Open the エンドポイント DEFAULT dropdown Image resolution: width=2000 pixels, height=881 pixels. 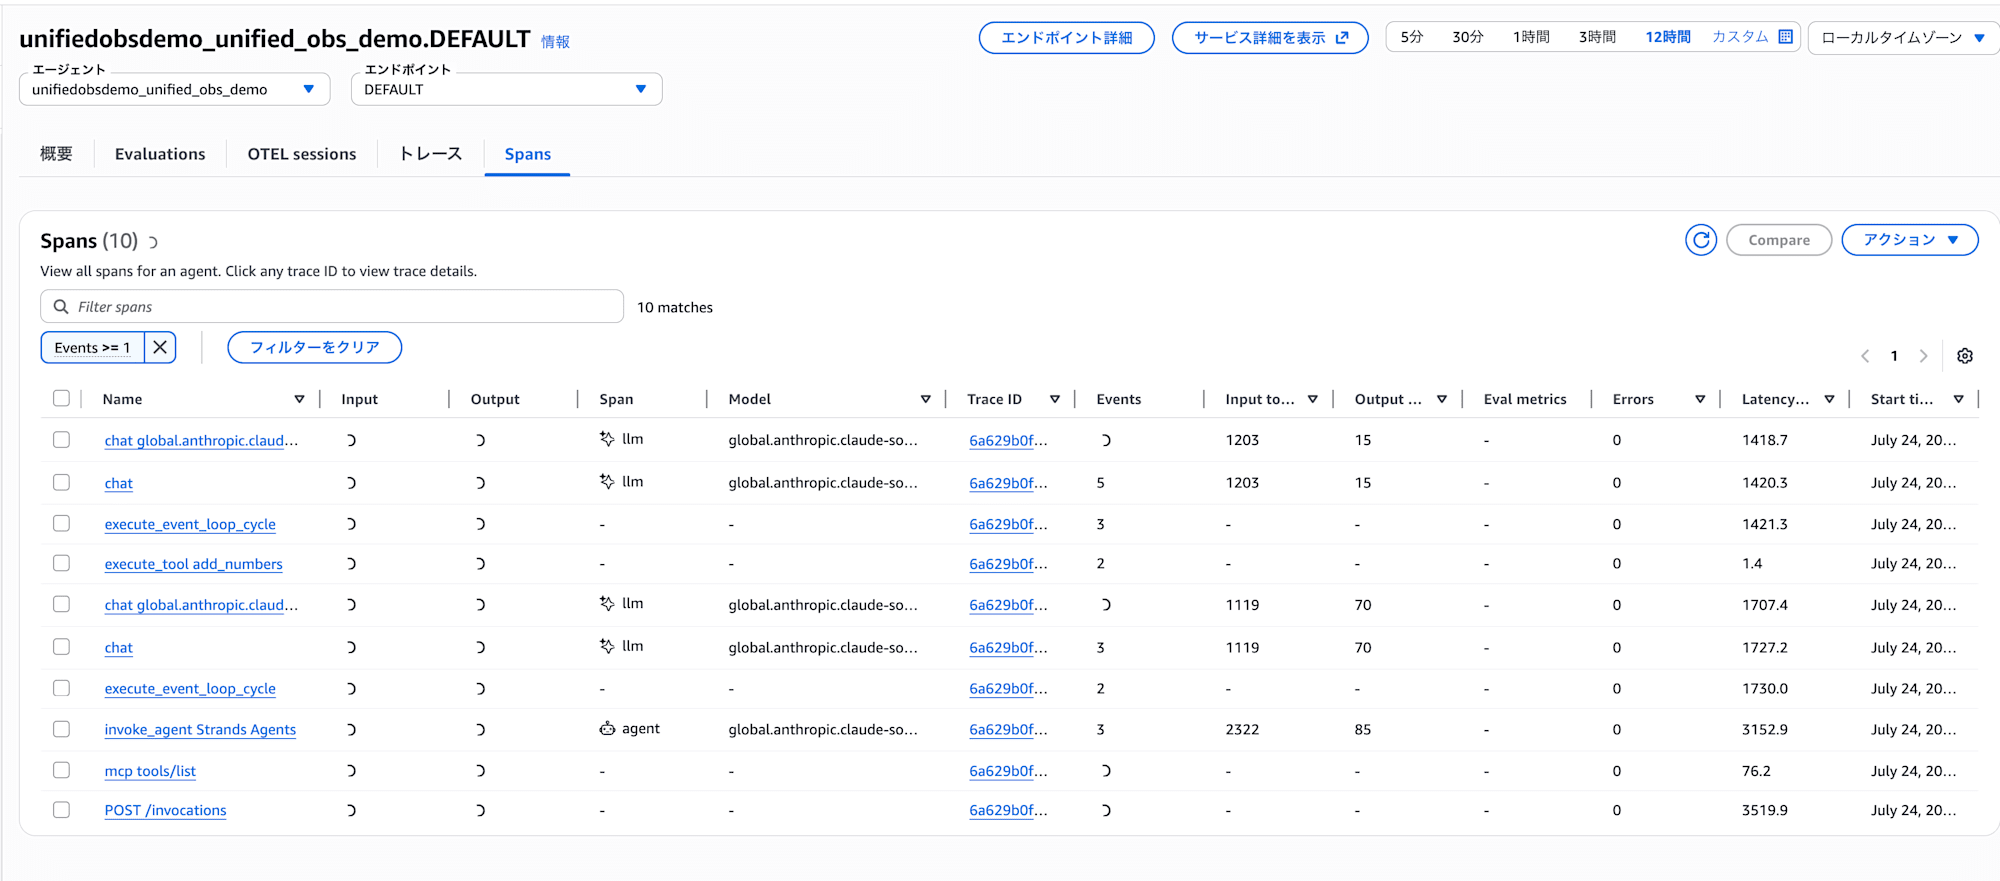click(x=506, y=89)
